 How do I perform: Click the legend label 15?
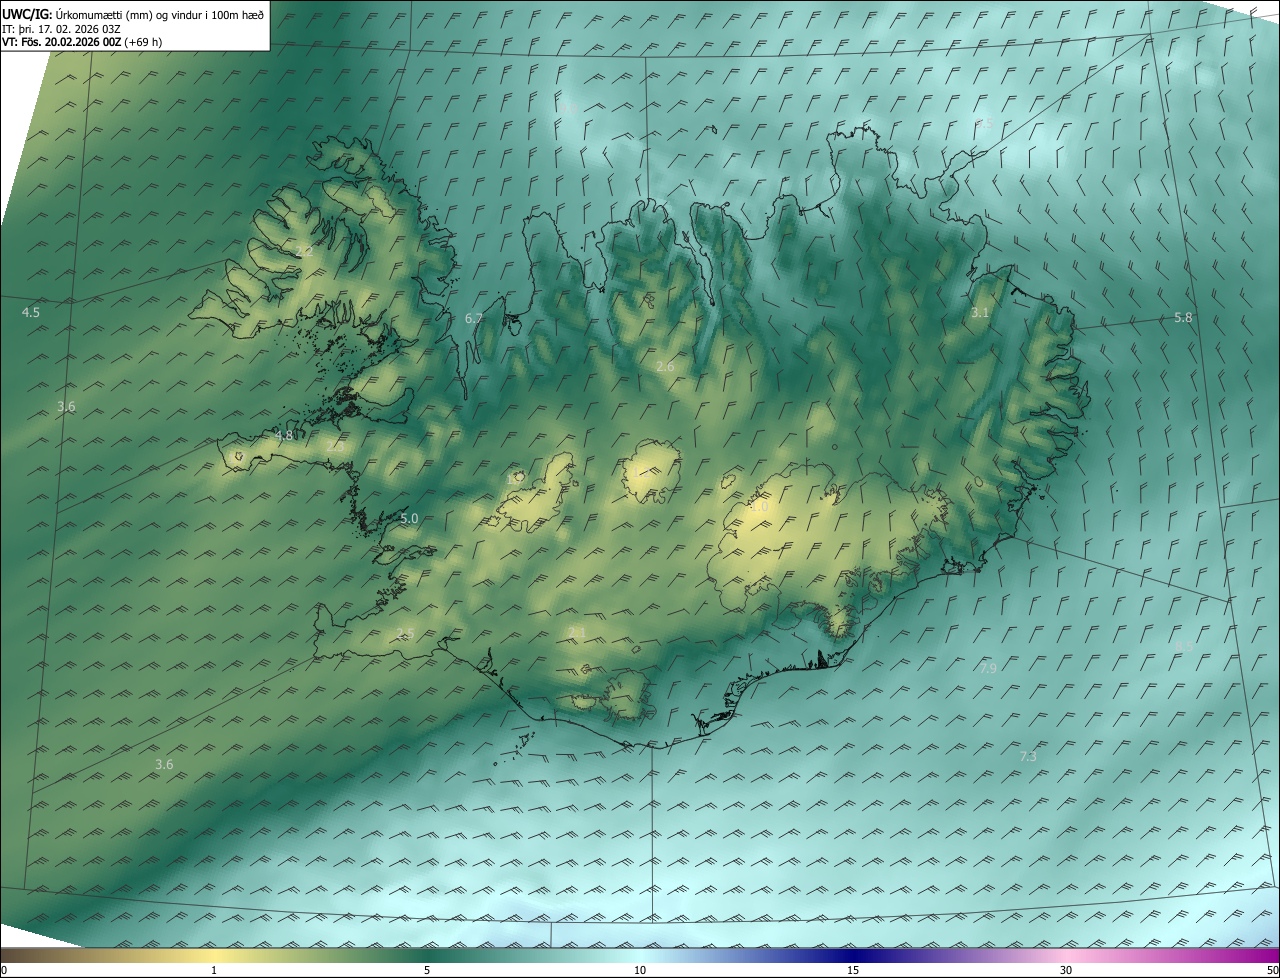pyautogui.click(x=853, y=971)
